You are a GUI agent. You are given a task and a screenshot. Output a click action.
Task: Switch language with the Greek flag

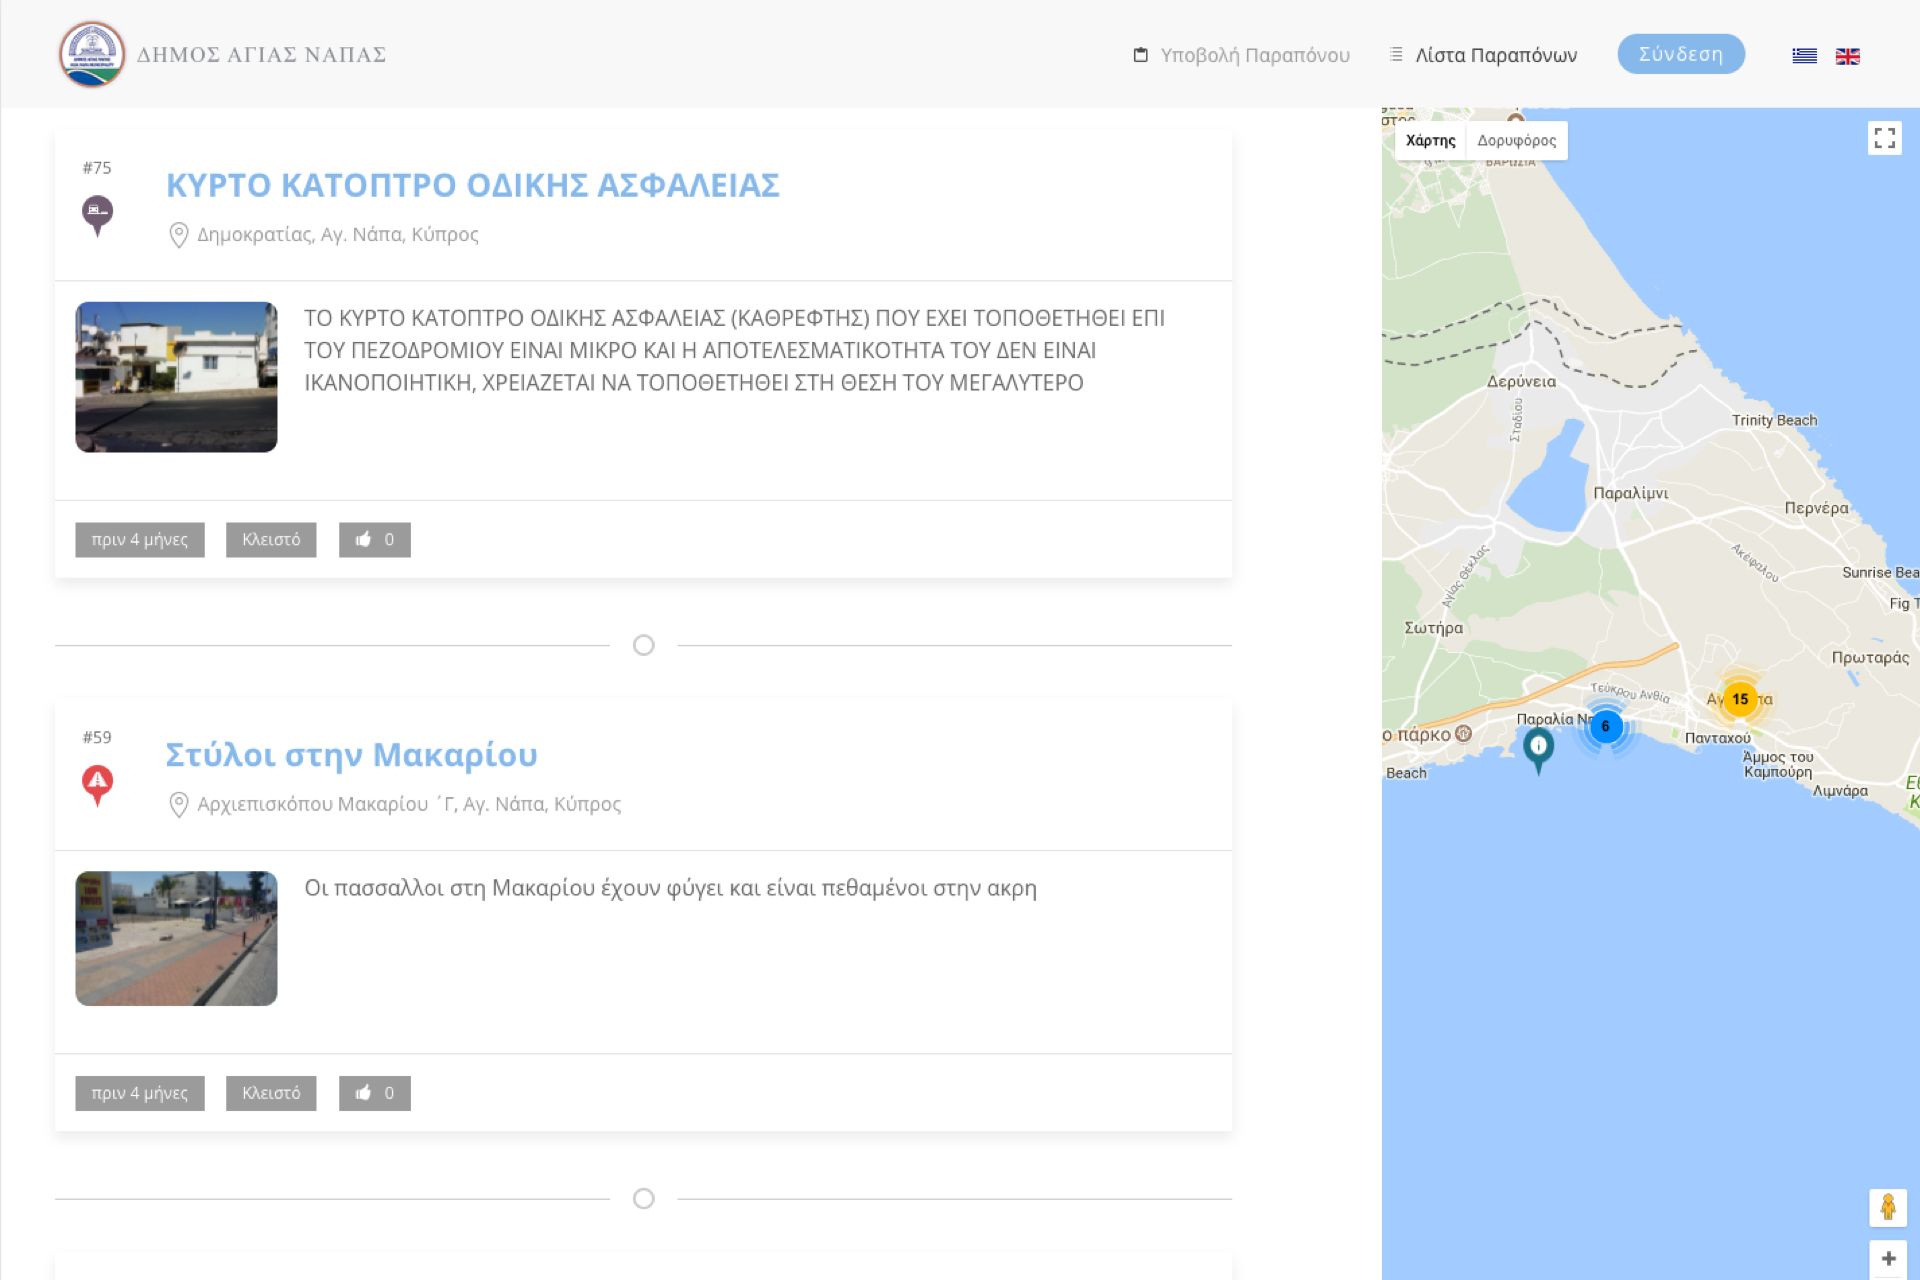[1804, 56]
